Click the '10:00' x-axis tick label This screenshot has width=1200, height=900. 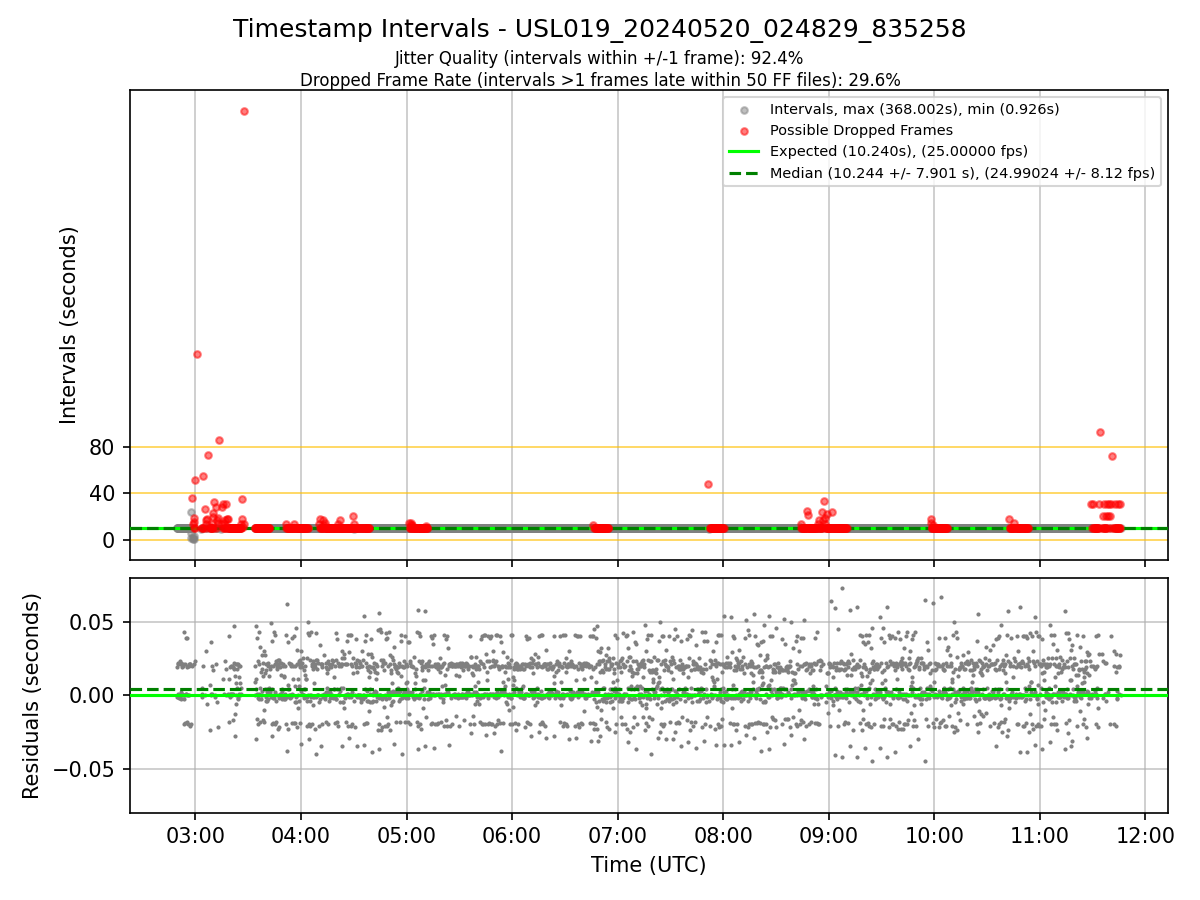tap(934, 835)
